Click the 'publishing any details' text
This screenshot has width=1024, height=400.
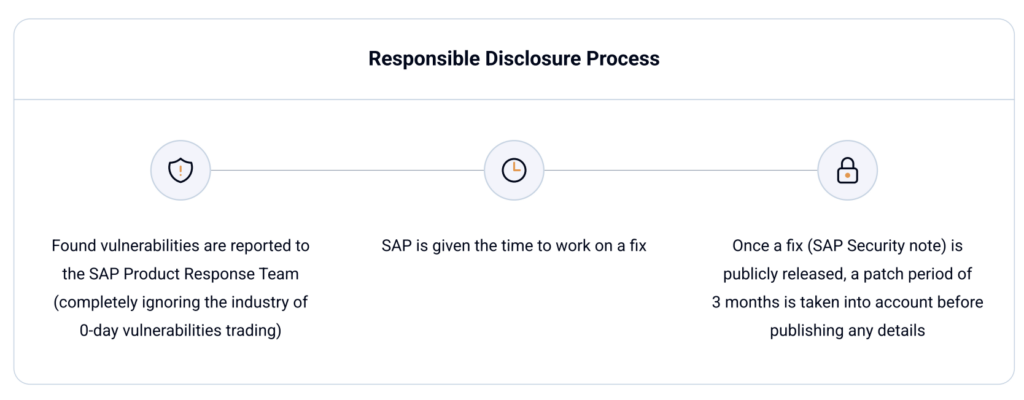pyautogui.click(x=847, y=331)
